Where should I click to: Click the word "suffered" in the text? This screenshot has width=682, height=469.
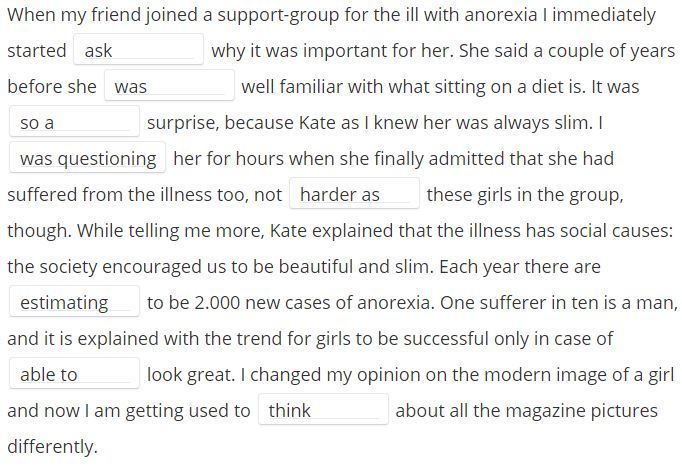(43, 194)
